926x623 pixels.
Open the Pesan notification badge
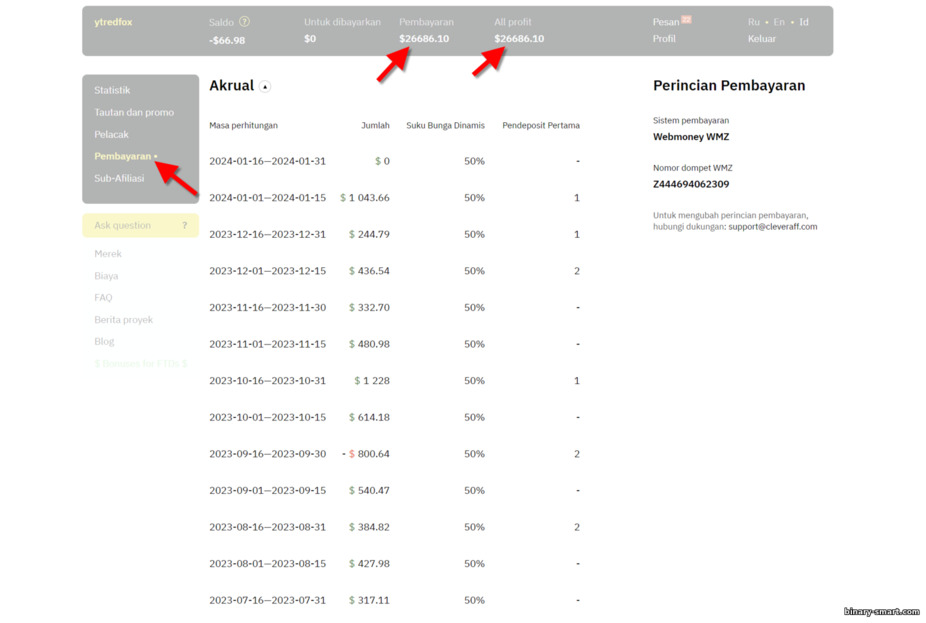(686, 19)
